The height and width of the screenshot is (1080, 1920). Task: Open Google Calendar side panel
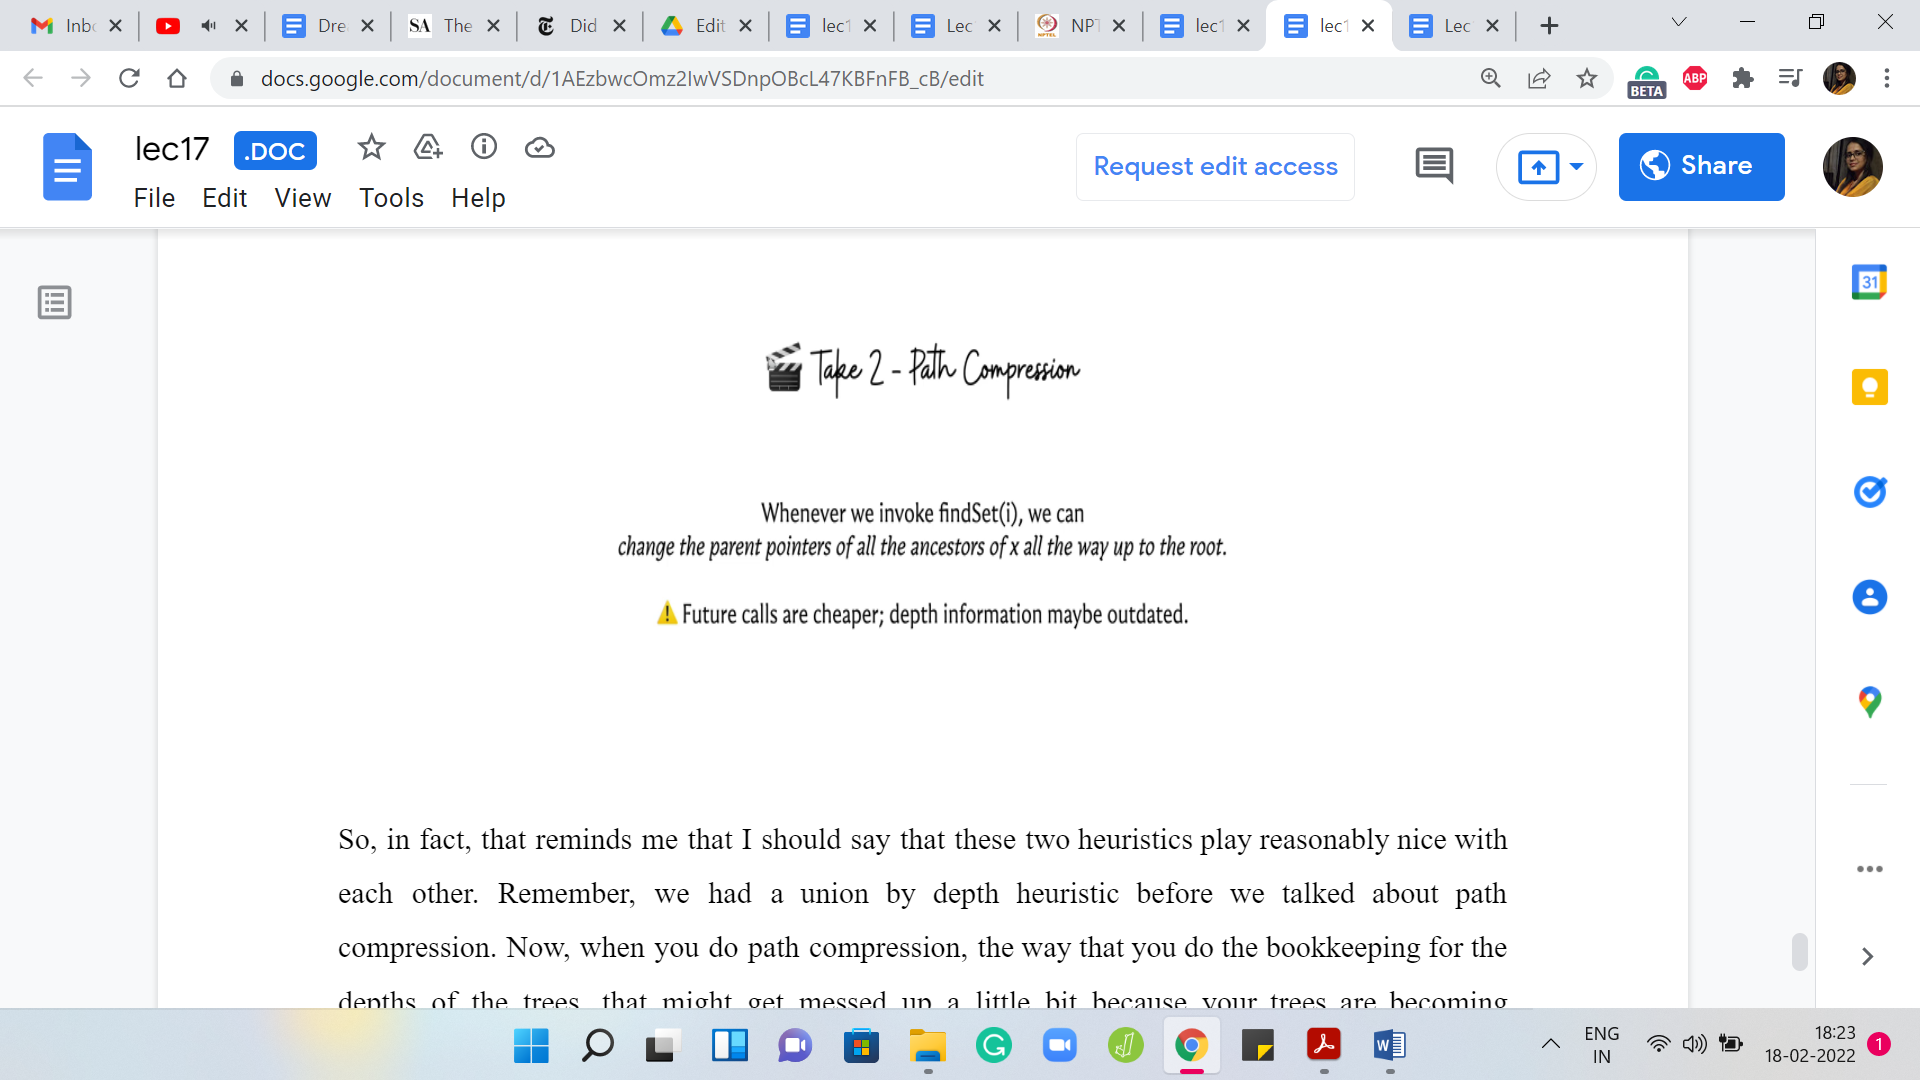click(1869, 282)
